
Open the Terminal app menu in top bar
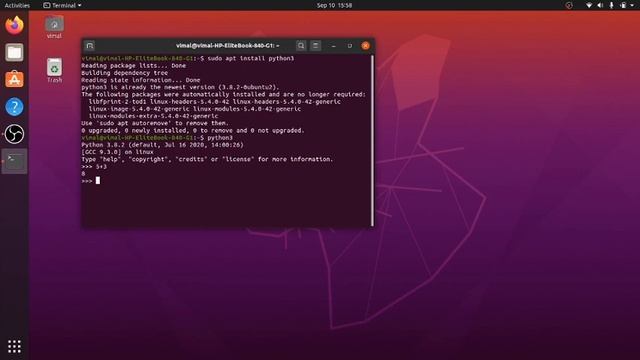[x=62, y=5]
